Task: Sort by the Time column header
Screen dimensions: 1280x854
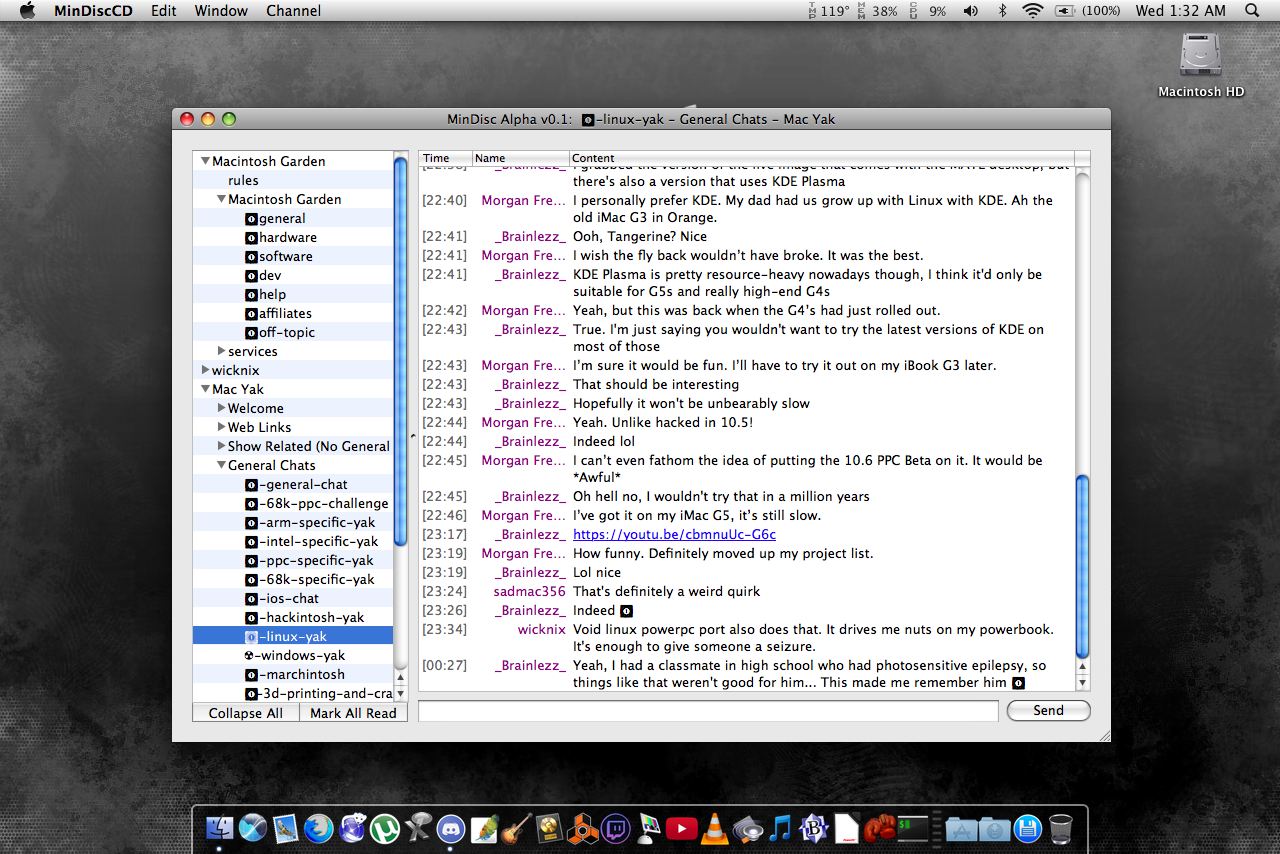Action: coord(445,158)
